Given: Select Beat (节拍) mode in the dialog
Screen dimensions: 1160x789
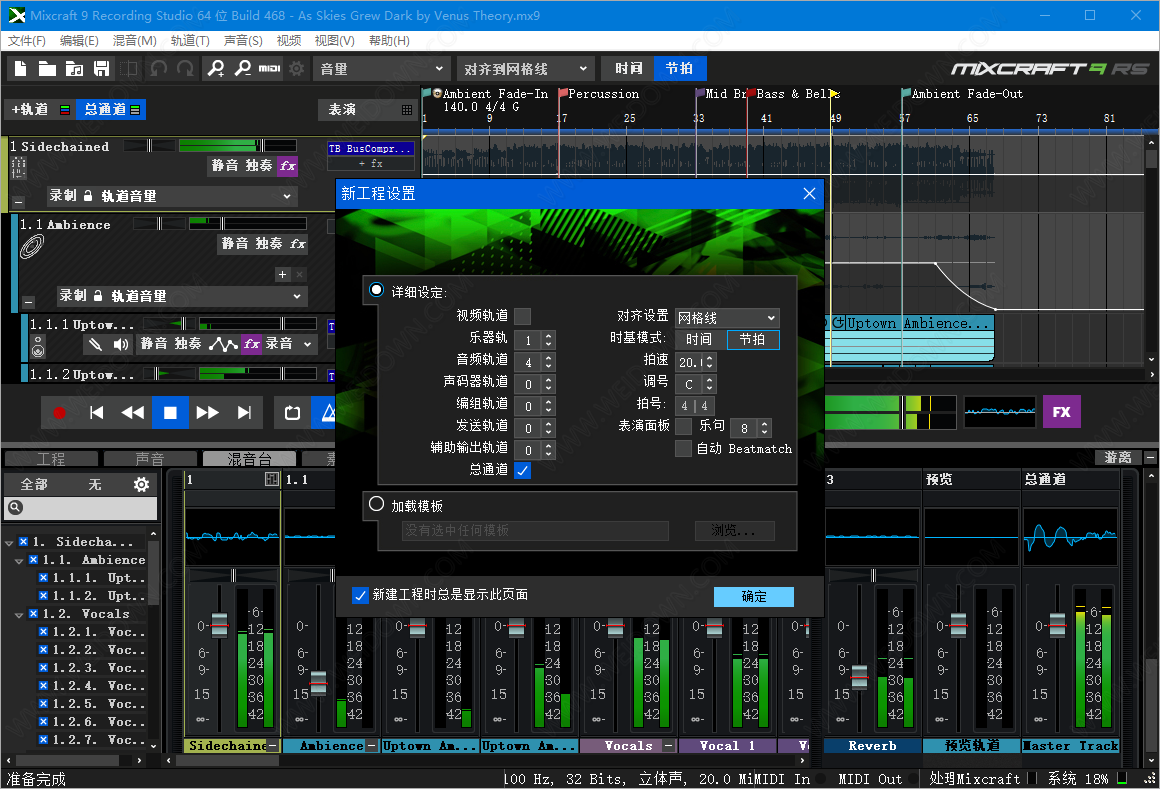Looking at the screenshot, I should pyautogui.click(x=752, y=339).
